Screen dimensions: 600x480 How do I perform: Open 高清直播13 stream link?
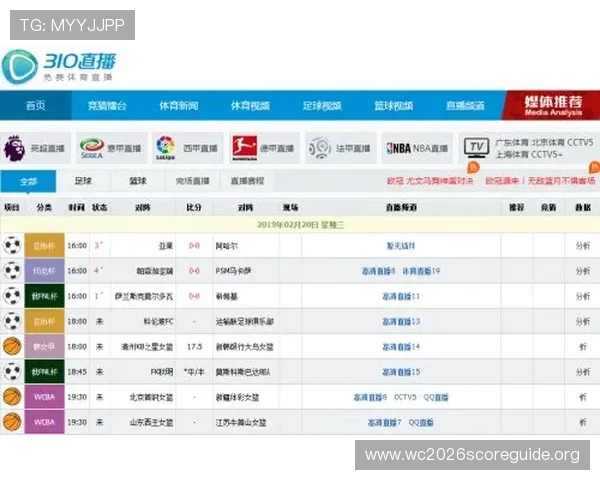(401, 322)
